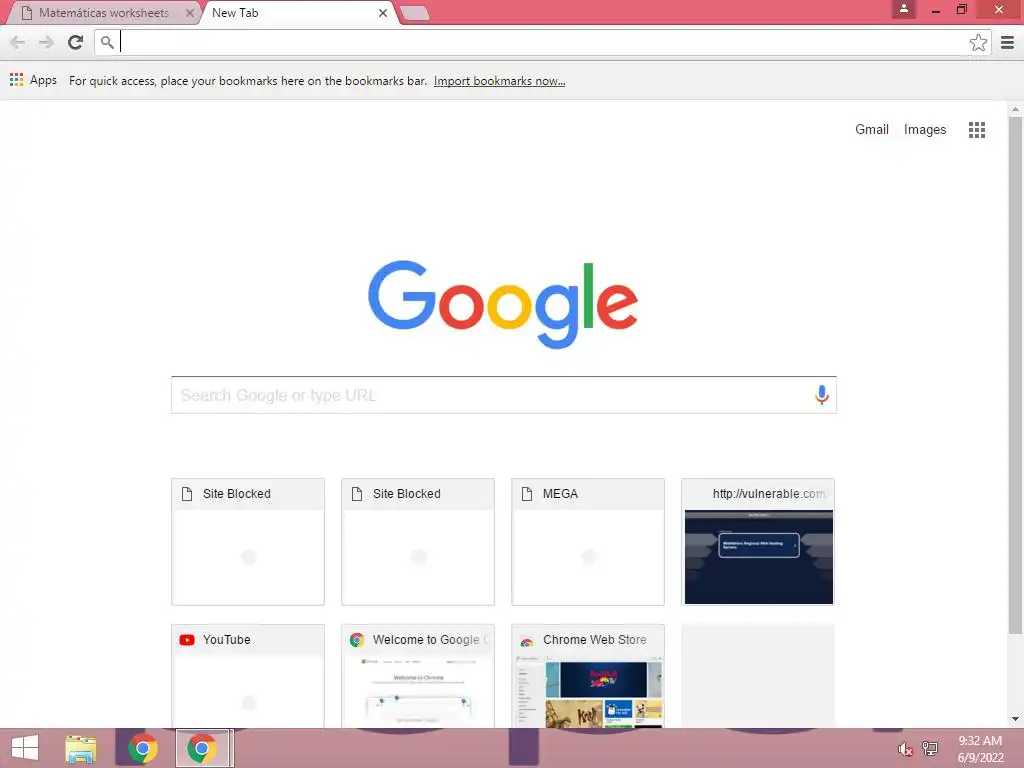Click the Chrome Web Store favicon
The height and width of the screenshot is (768, 1024).
click(526, 640)
